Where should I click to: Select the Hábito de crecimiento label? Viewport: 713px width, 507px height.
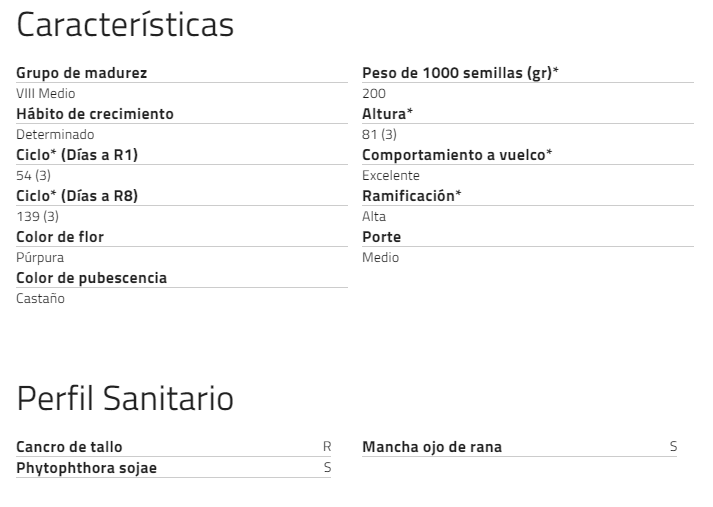point(95,114)
